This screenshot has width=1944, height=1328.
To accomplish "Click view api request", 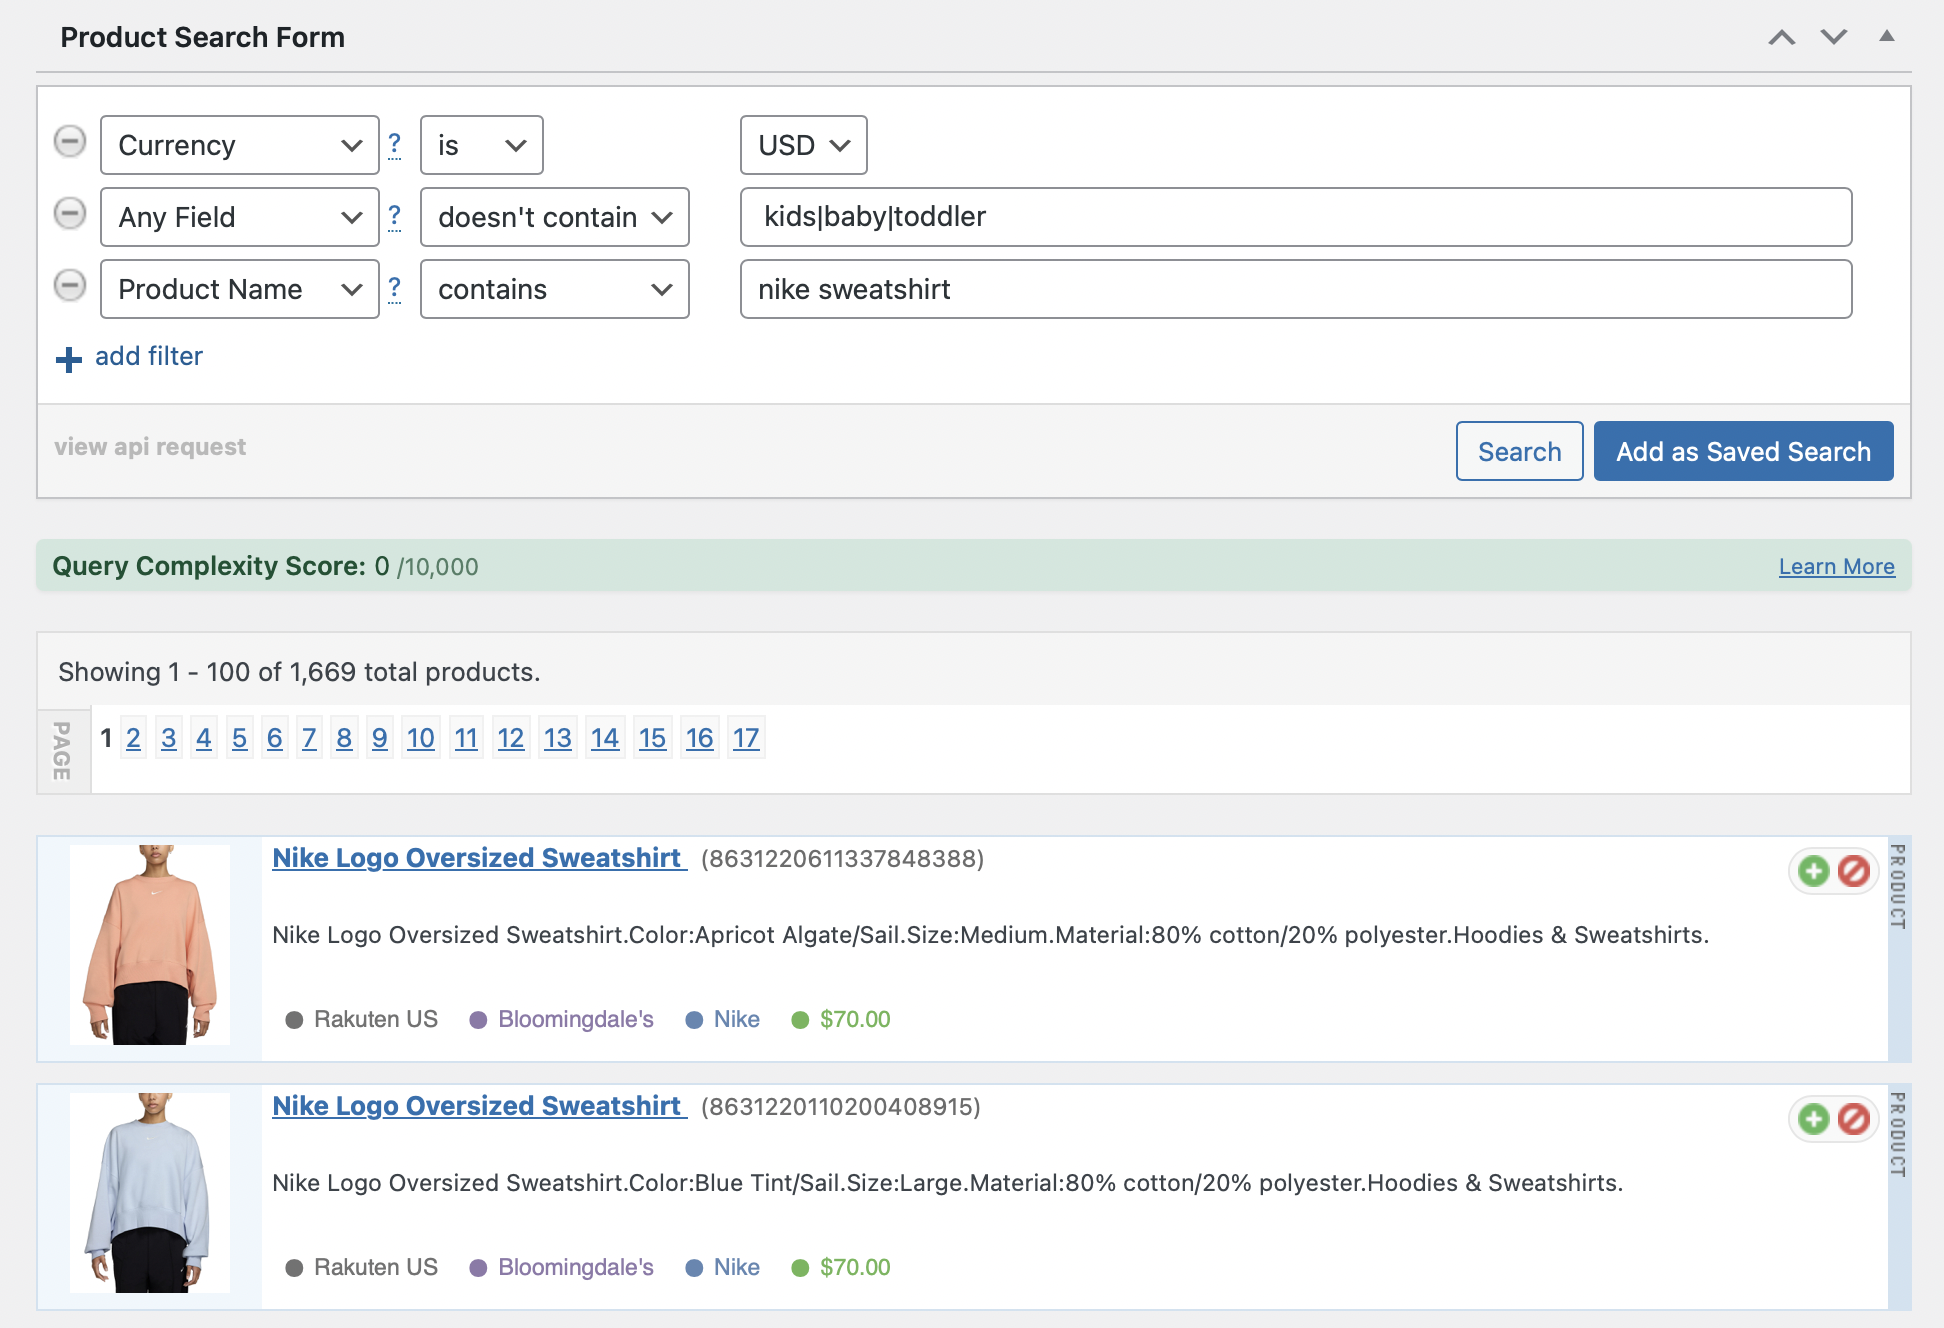I will (x=150, y=447).
